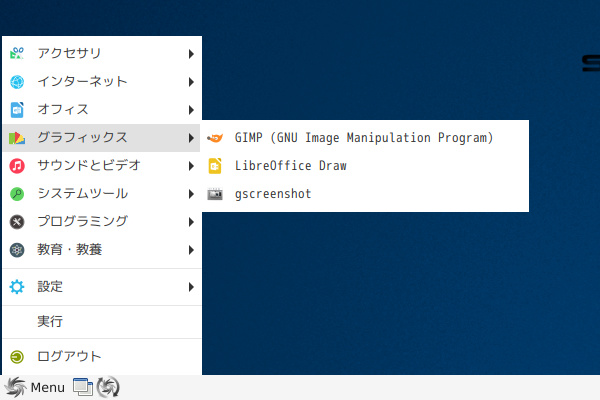
Task: Choose ログアウト from the menu
Action: [x=102, y=357]
